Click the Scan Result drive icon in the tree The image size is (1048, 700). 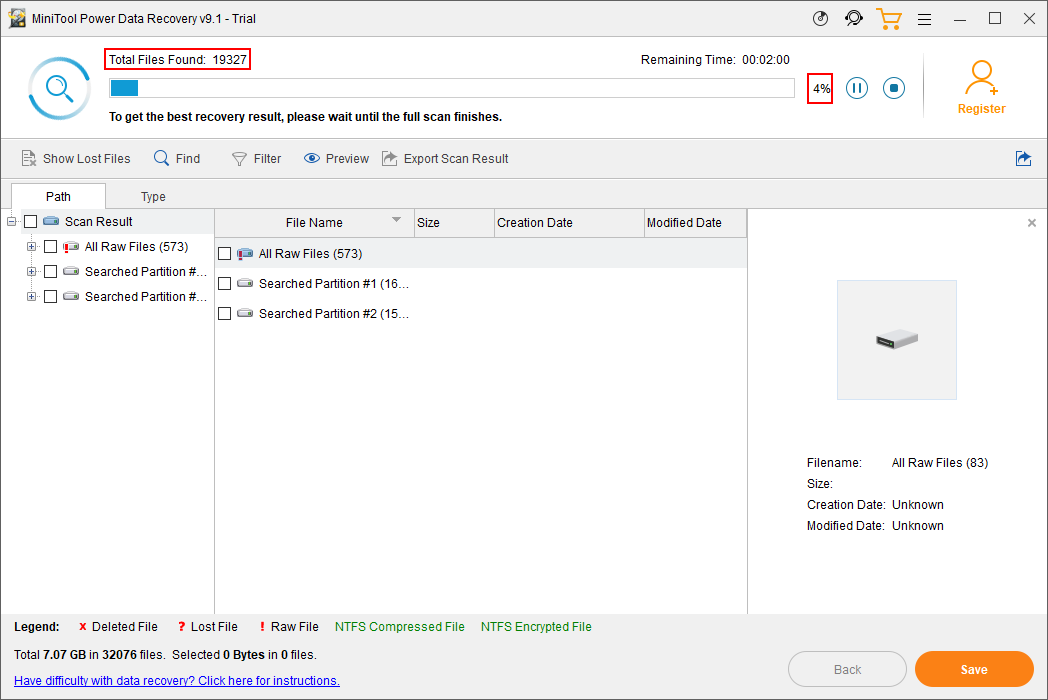[51, 221]
